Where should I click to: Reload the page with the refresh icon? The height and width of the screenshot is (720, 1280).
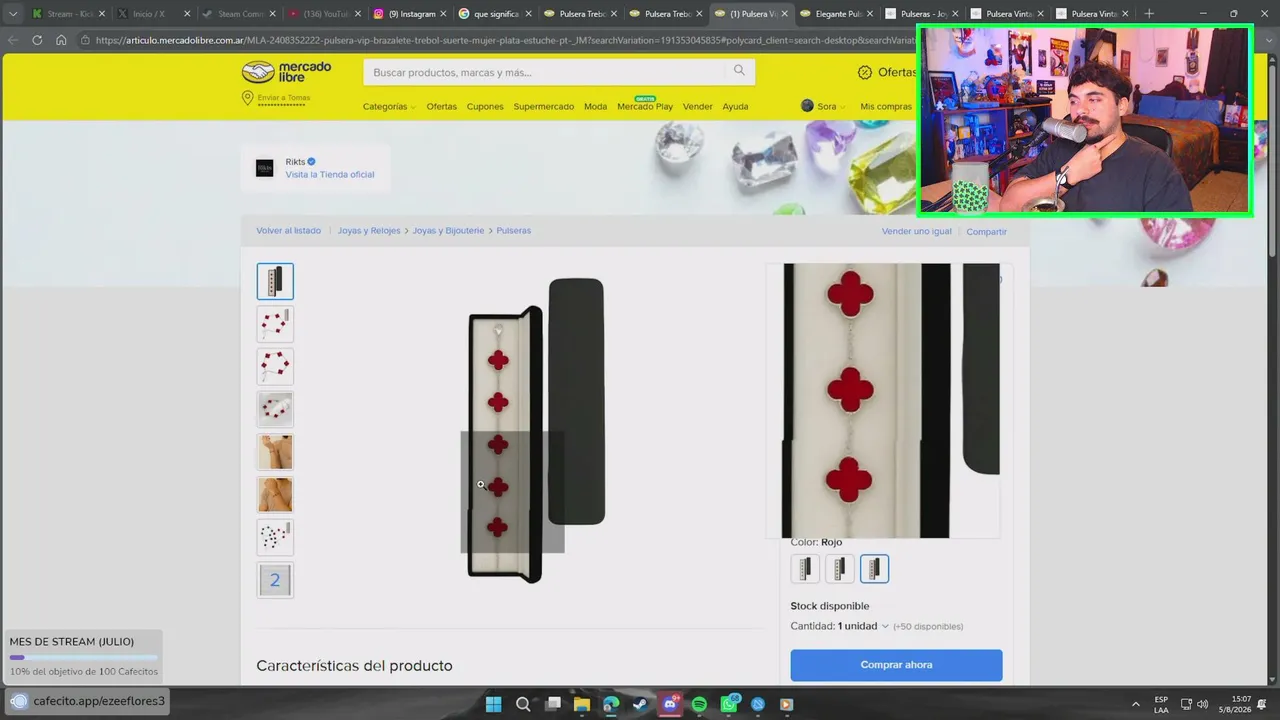[x=37, y=40]
